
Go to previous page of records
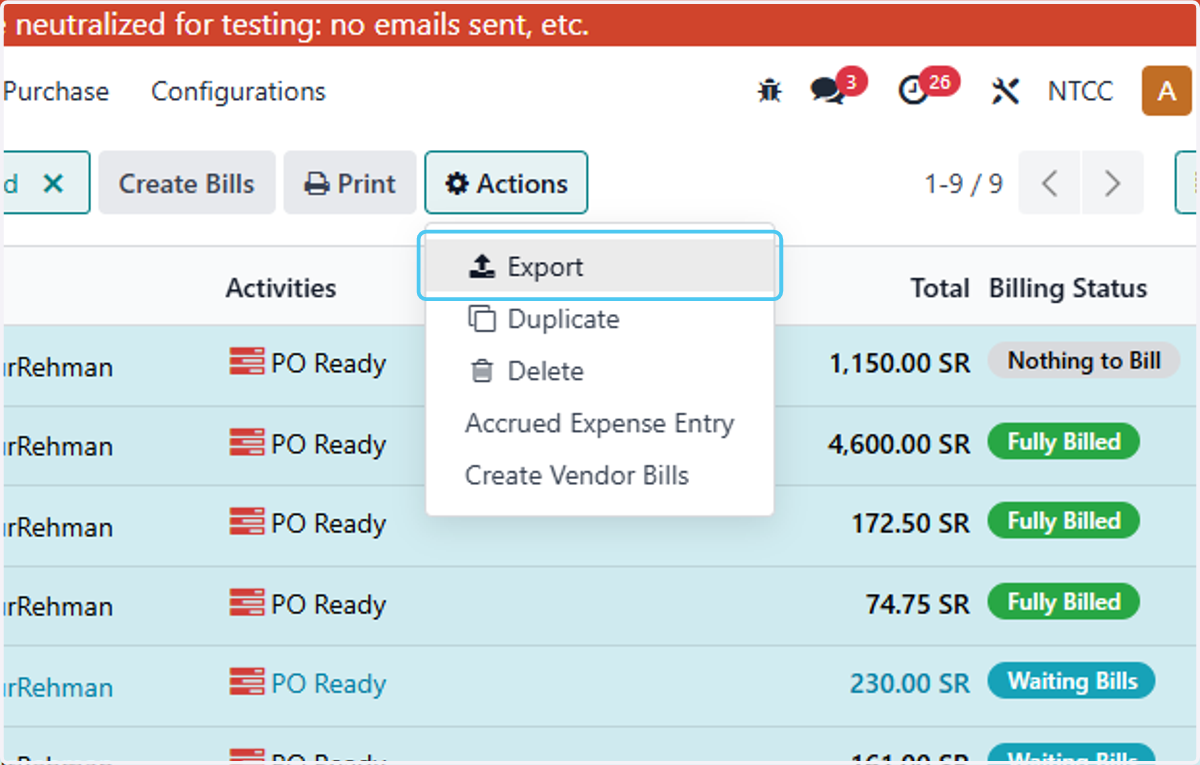1050,183
